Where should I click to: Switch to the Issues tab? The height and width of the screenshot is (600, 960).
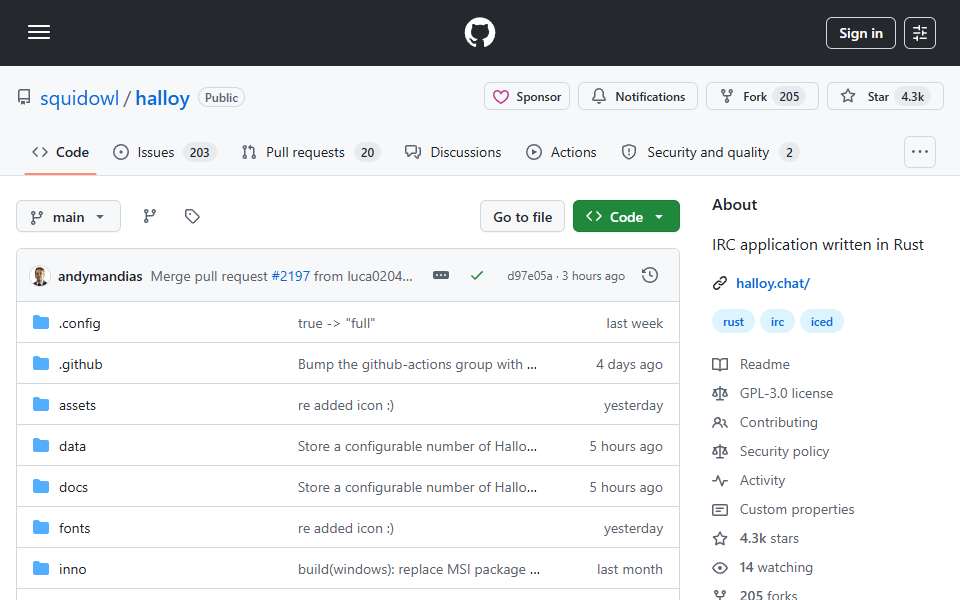tap(164, 152)
